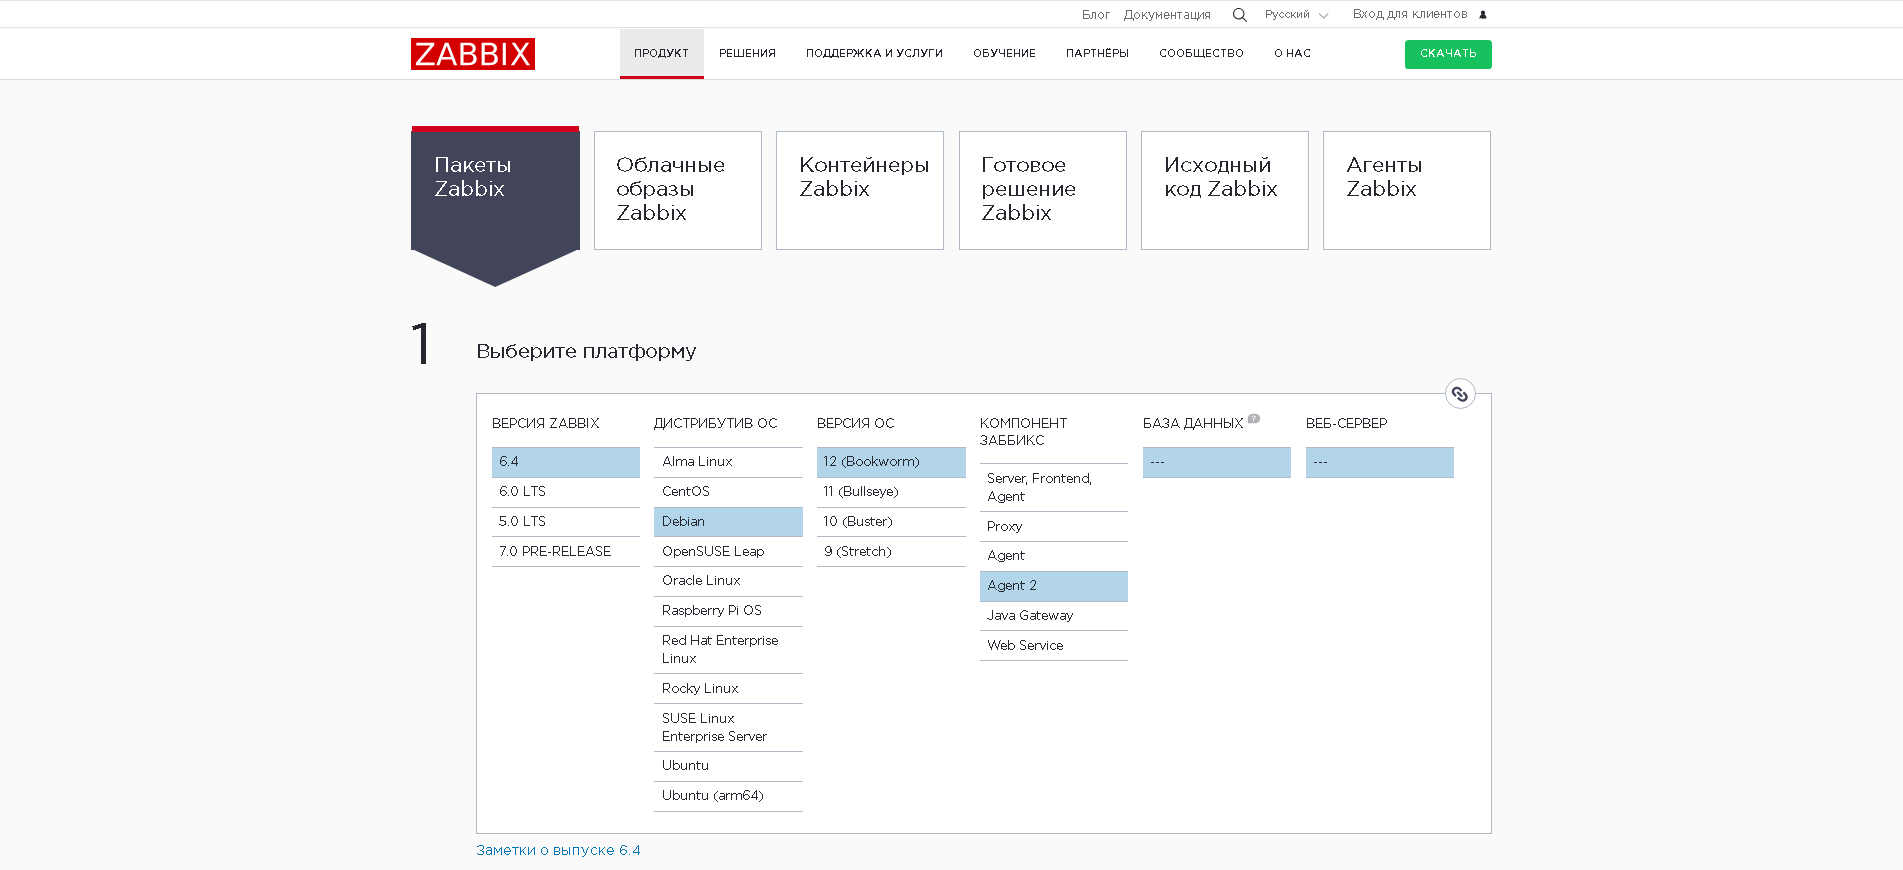
Task: Copy the permalink via link icon
Action: coord(1460,394)
